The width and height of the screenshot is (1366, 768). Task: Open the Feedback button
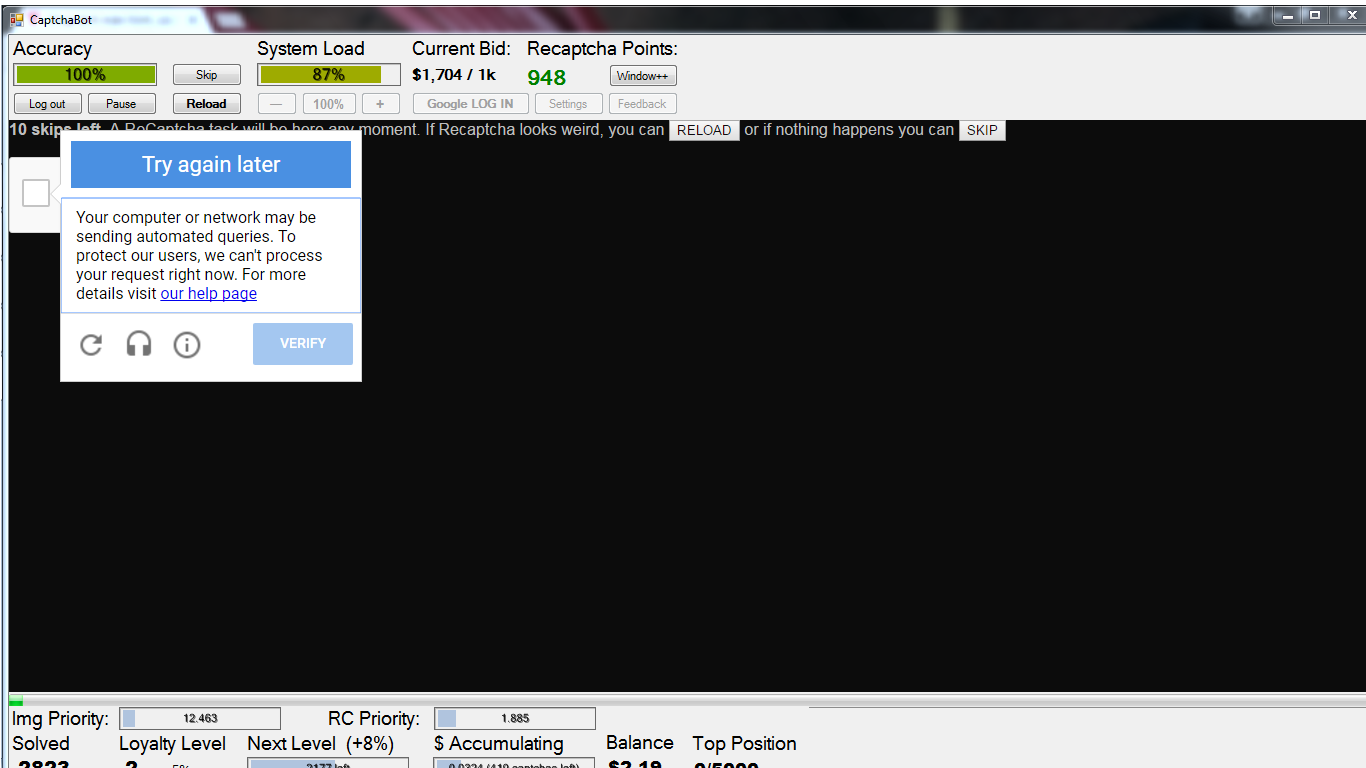[642, 104]
